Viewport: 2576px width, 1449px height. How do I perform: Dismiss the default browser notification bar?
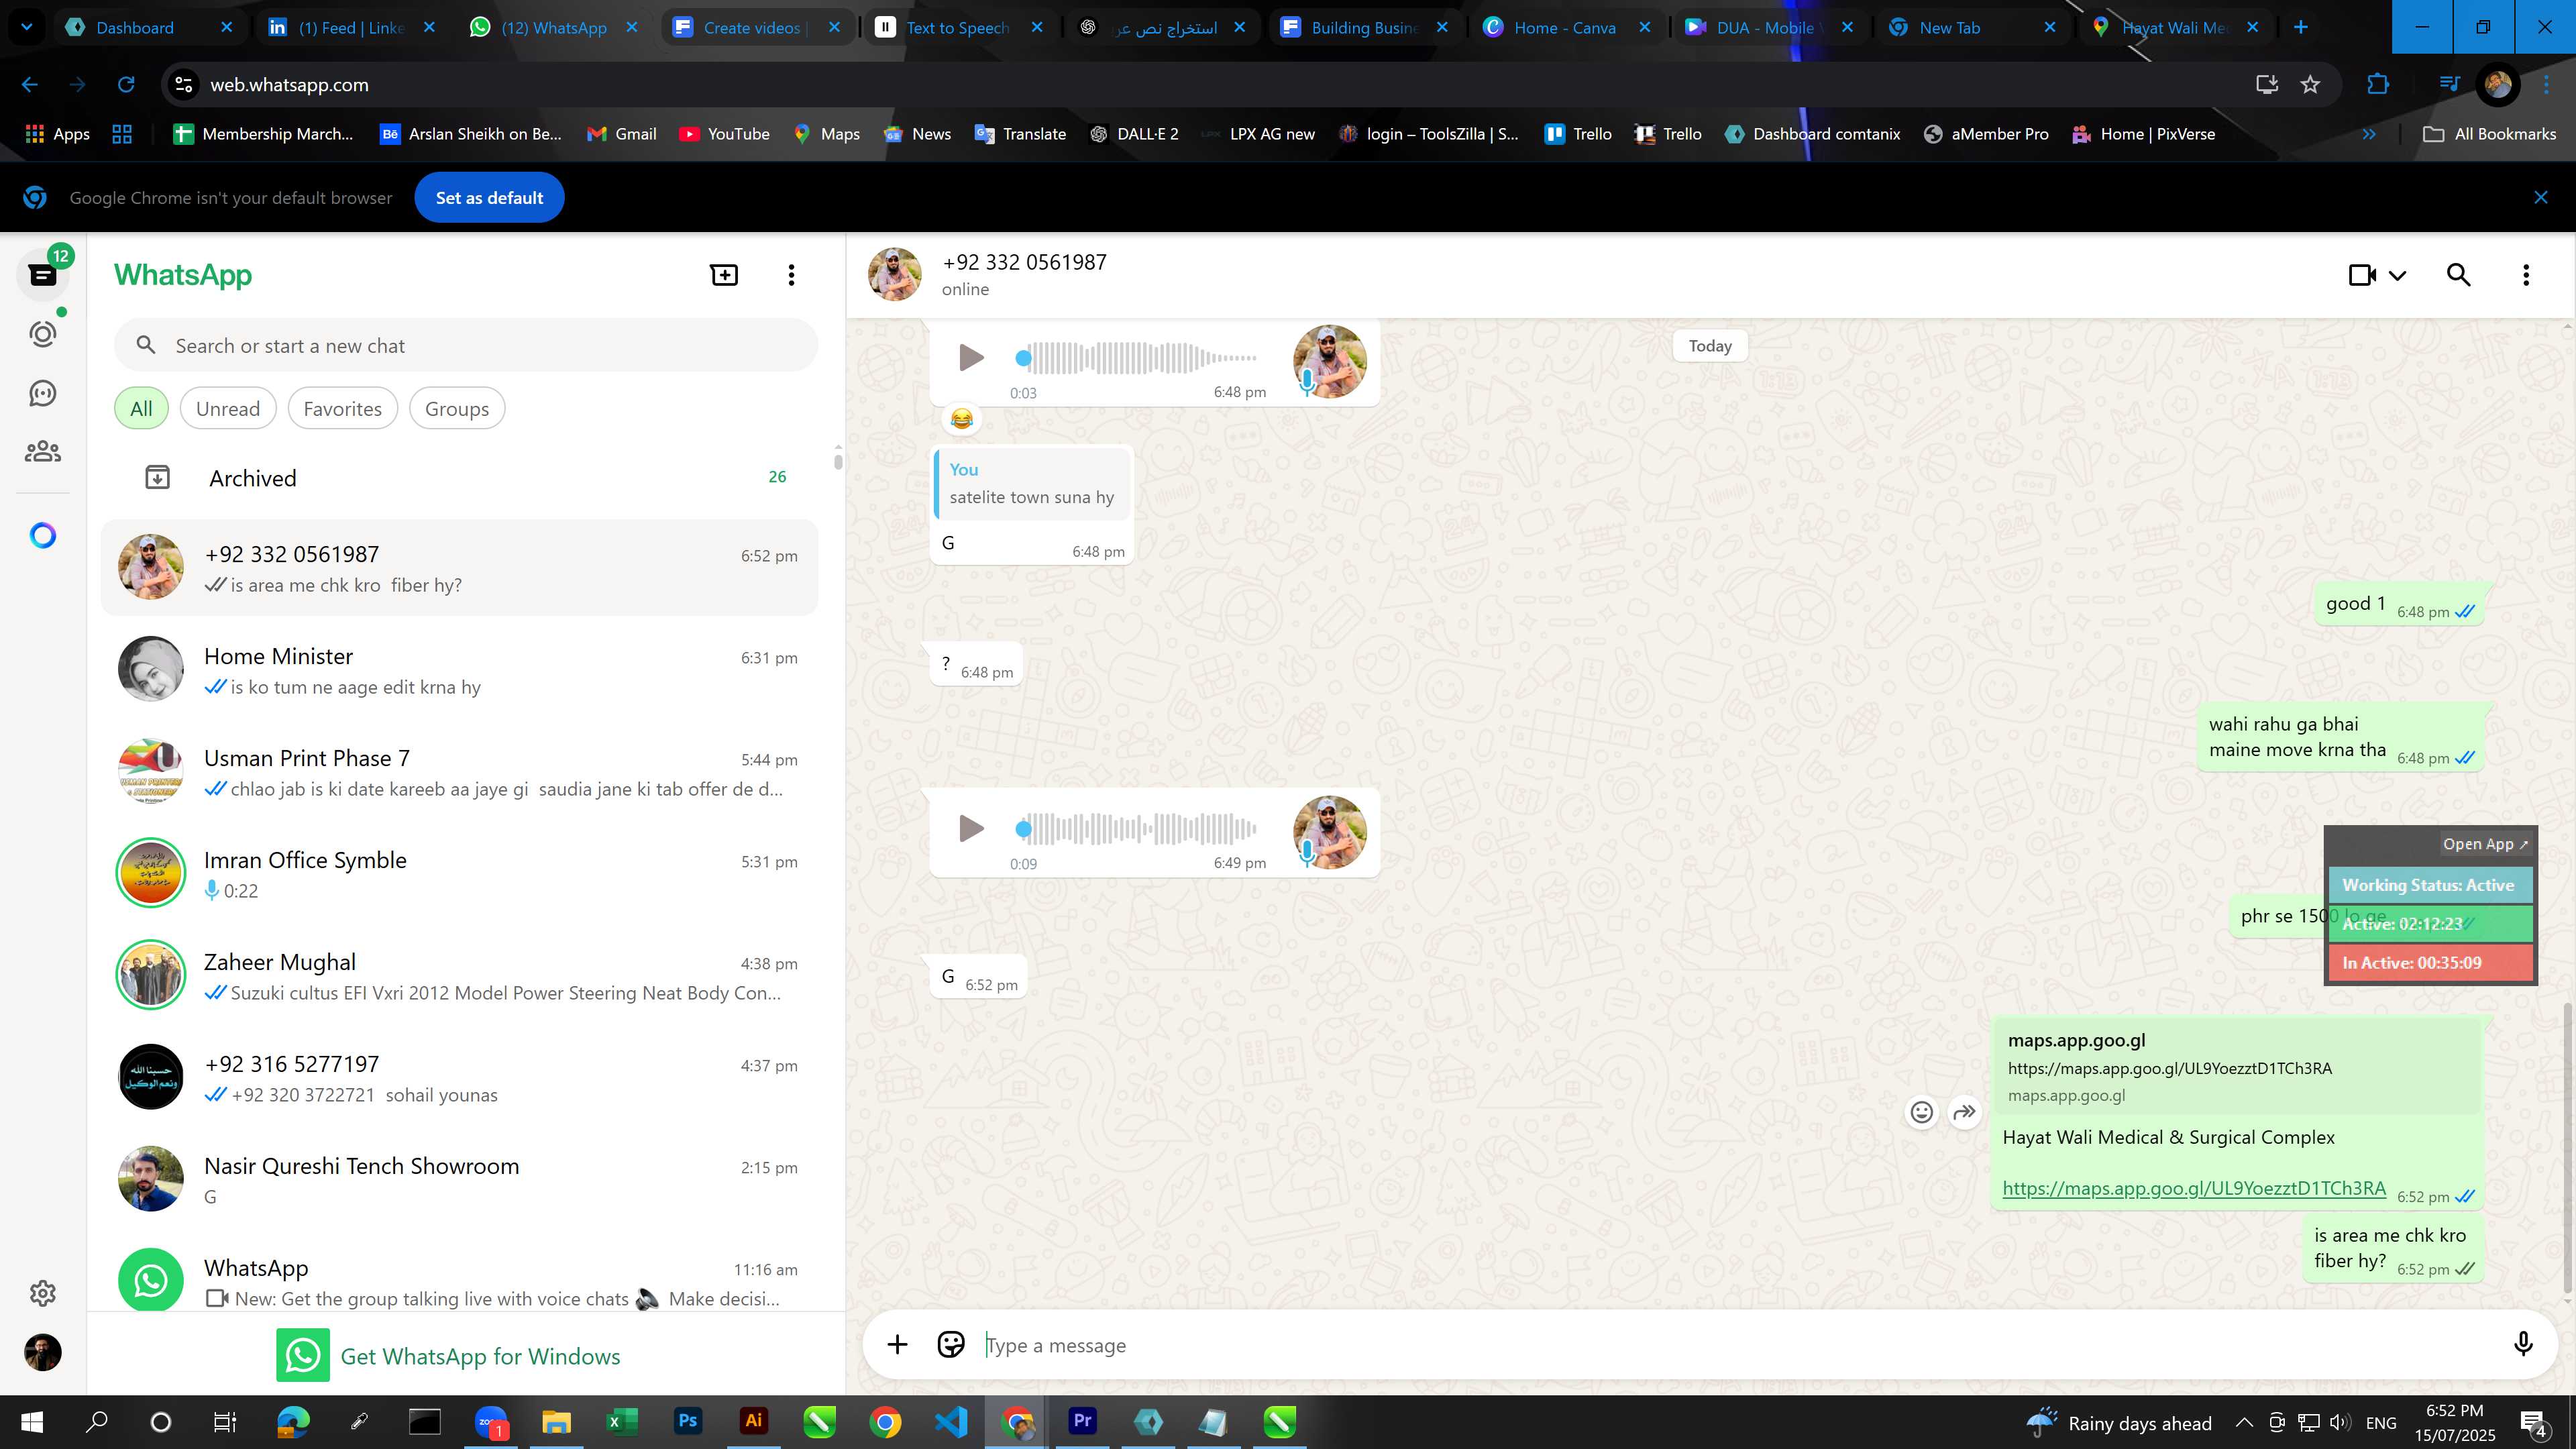pyautogui.click(x=2541, y=198)
